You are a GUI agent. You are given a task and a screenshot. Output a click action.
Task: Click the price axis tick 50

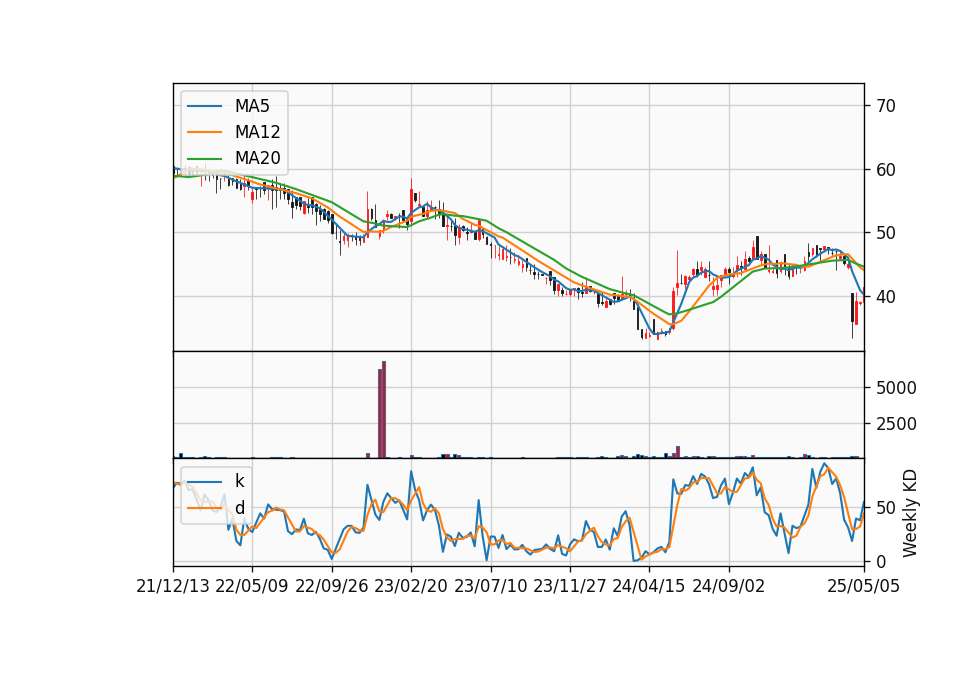886,233
